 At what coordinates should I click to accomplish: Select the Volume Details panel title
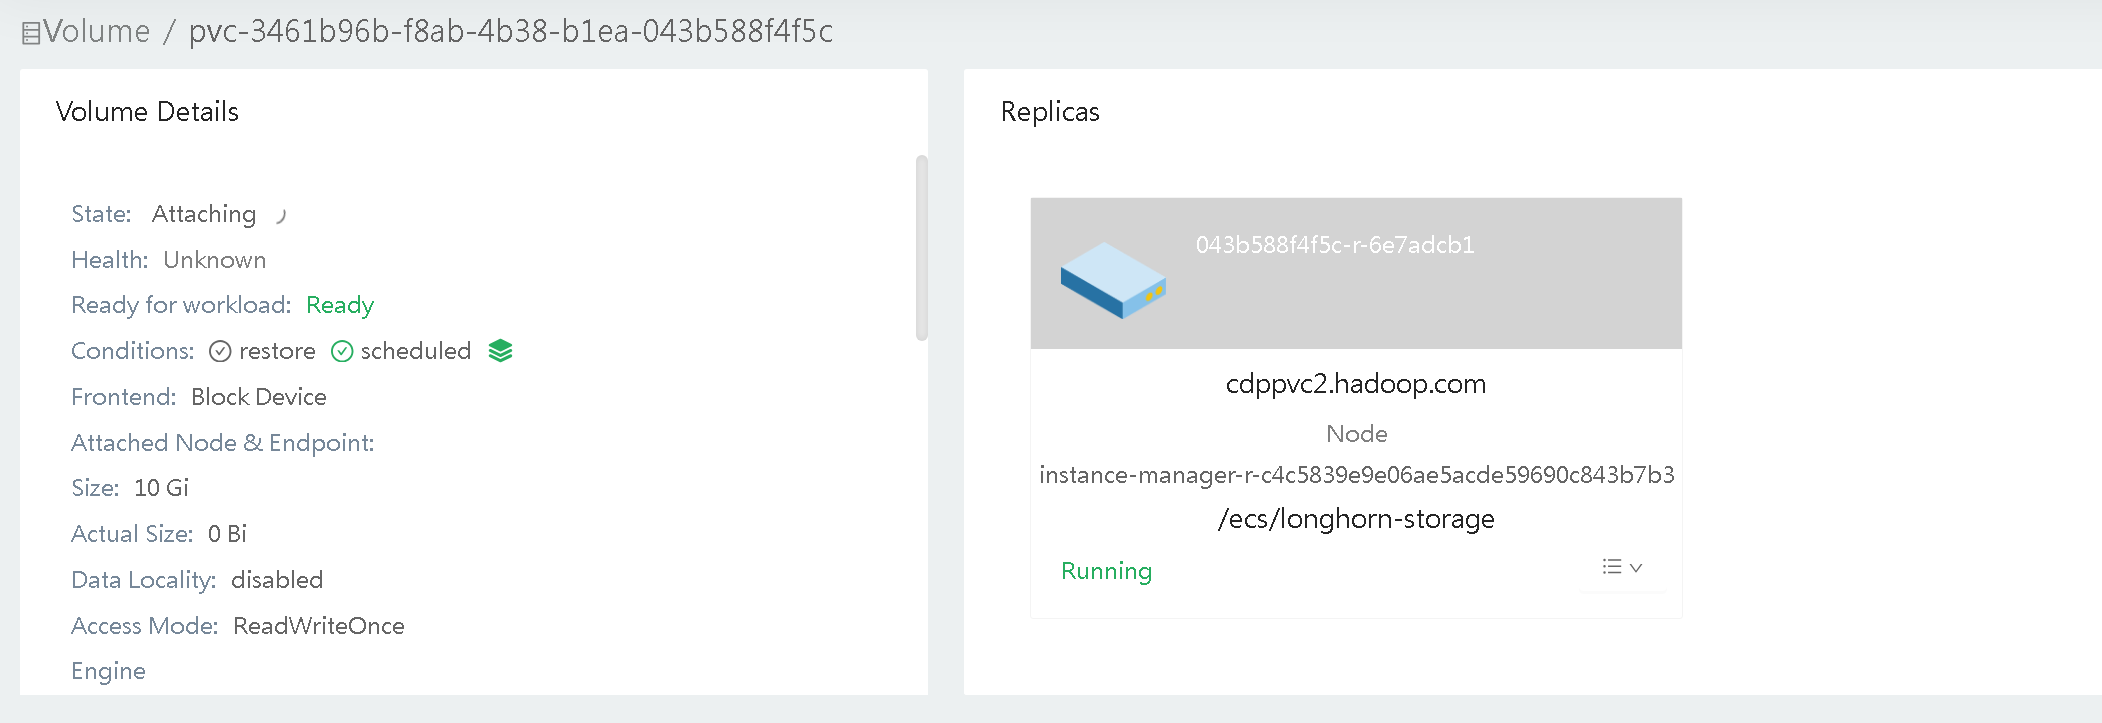pos(147,111)
